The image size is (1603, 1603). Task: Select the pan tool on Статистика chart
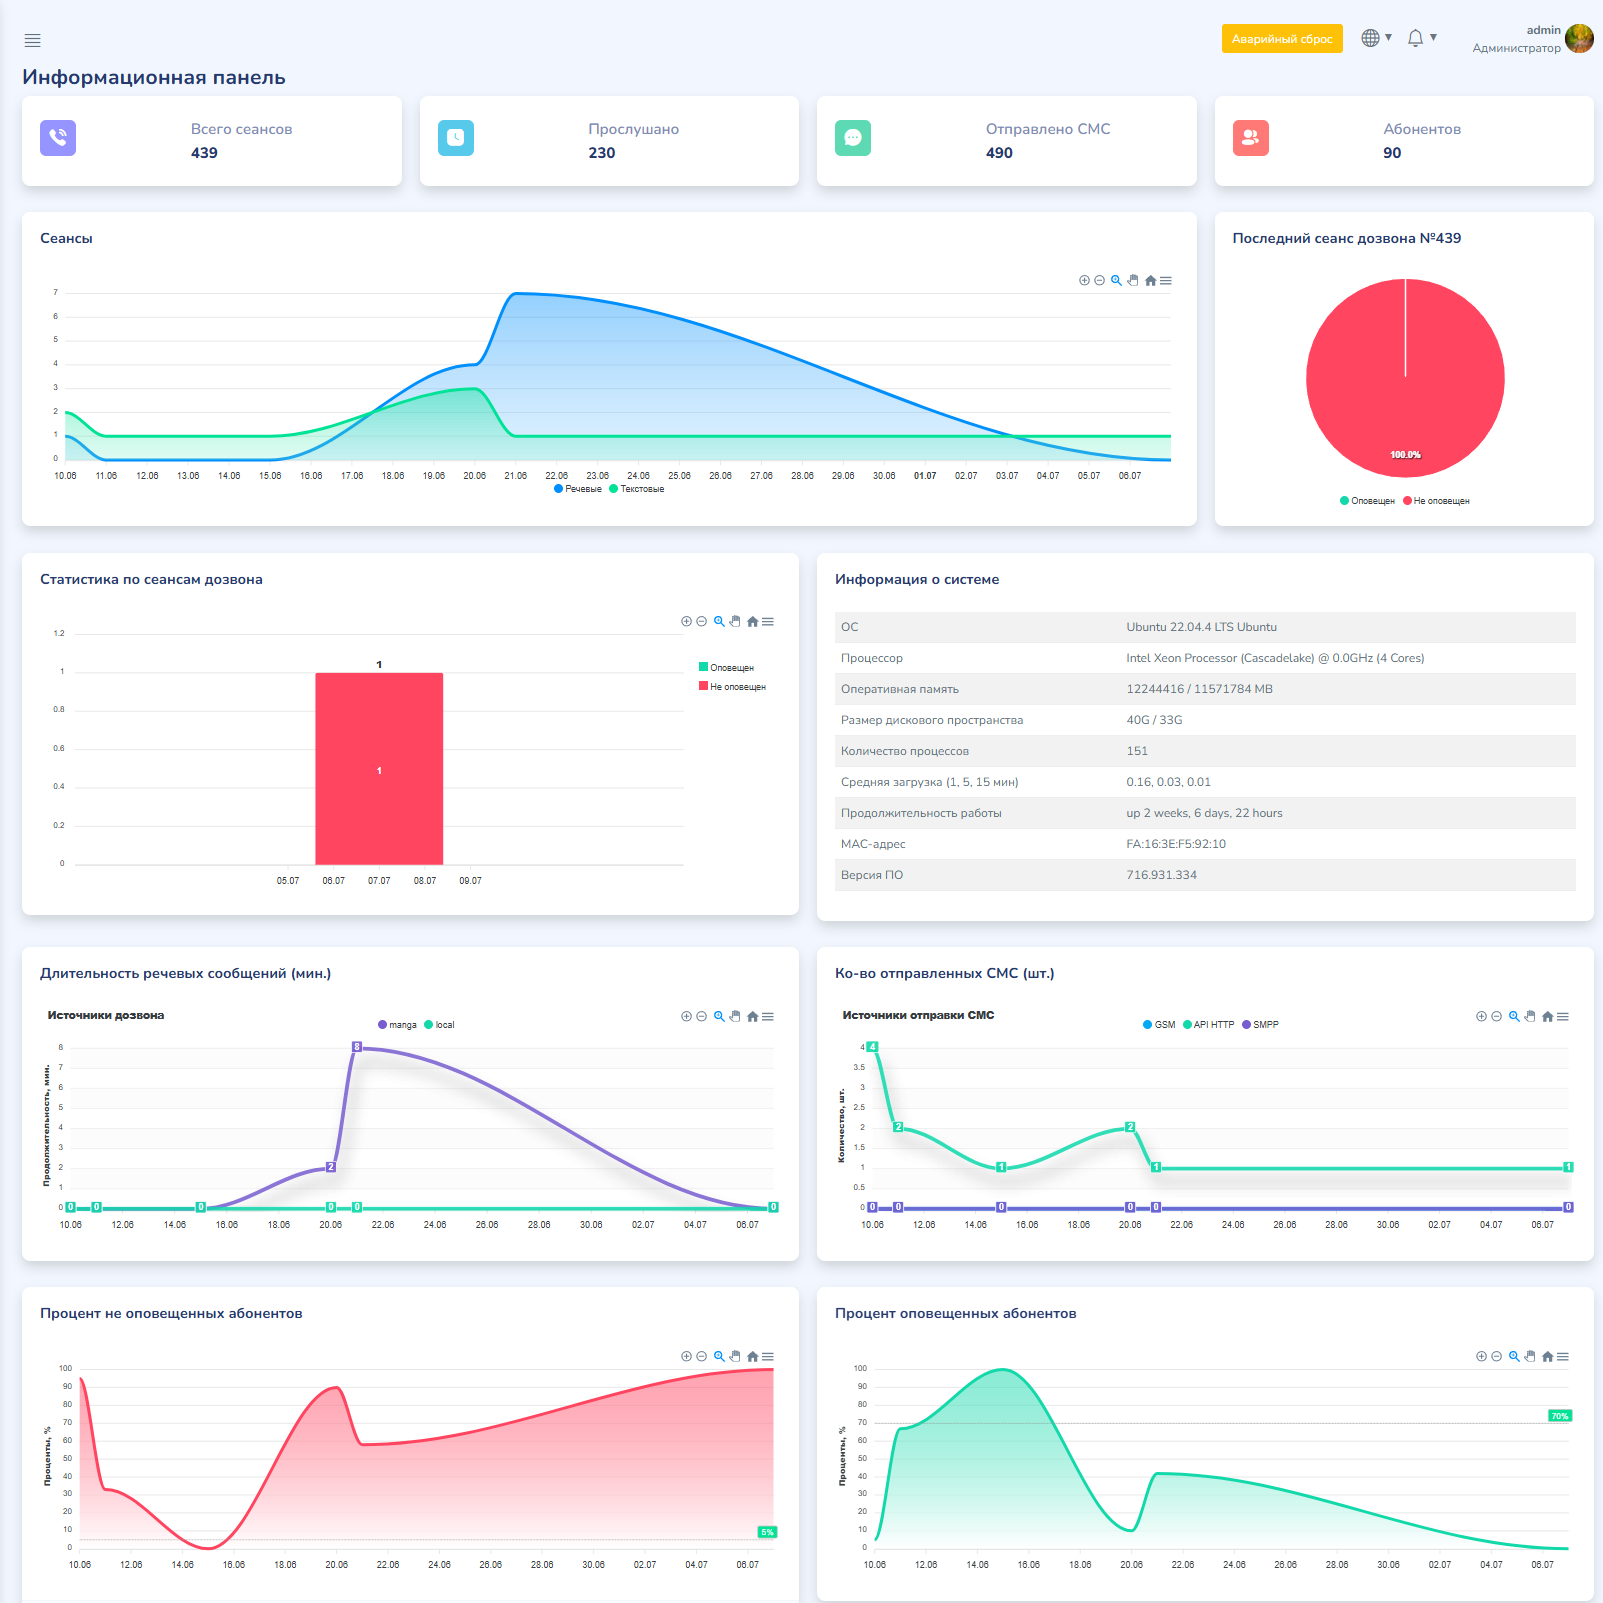[735, 622]
